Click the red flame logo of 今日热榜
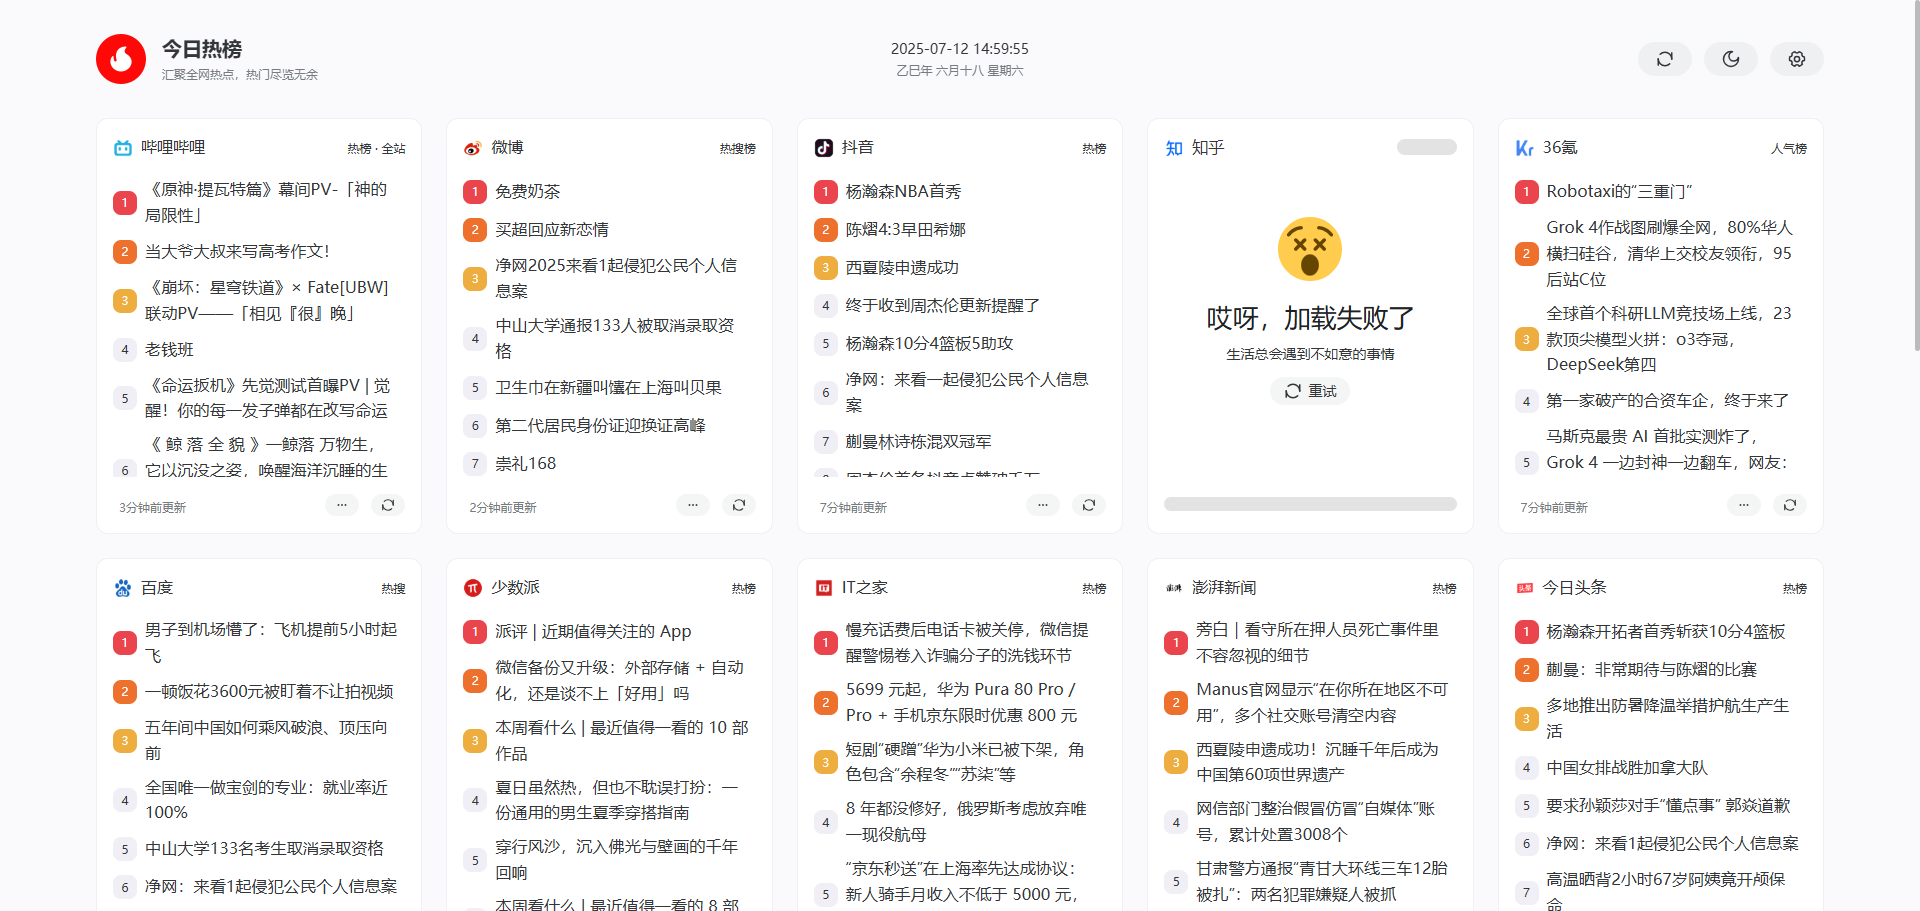Screen dimensions: 1920x911 pos(121,59)
